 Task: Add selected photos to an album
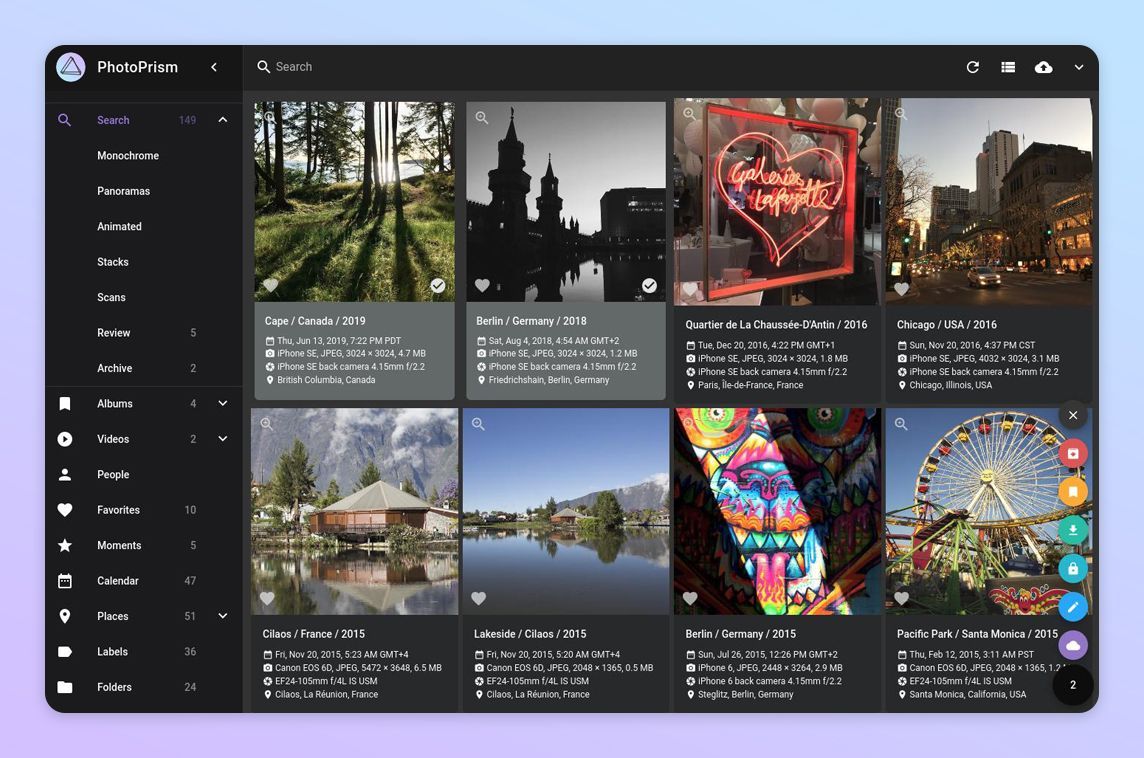[1073, 491]
